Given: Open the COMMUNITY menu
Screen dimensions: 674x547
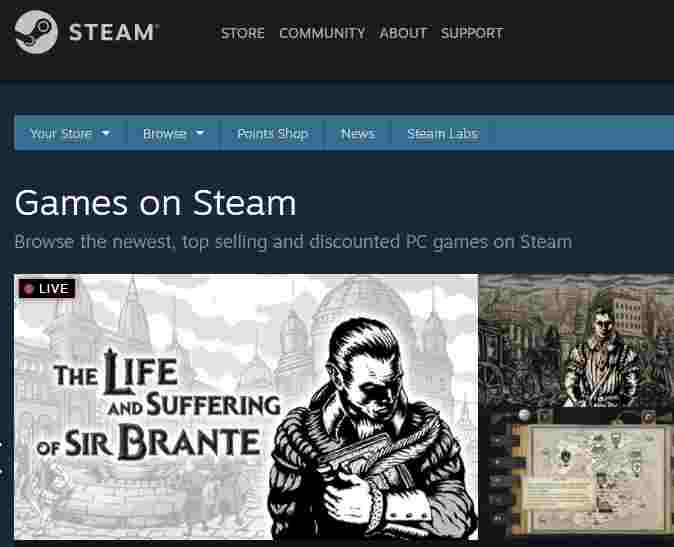Looking at the screenshot, I should (322, 33).
